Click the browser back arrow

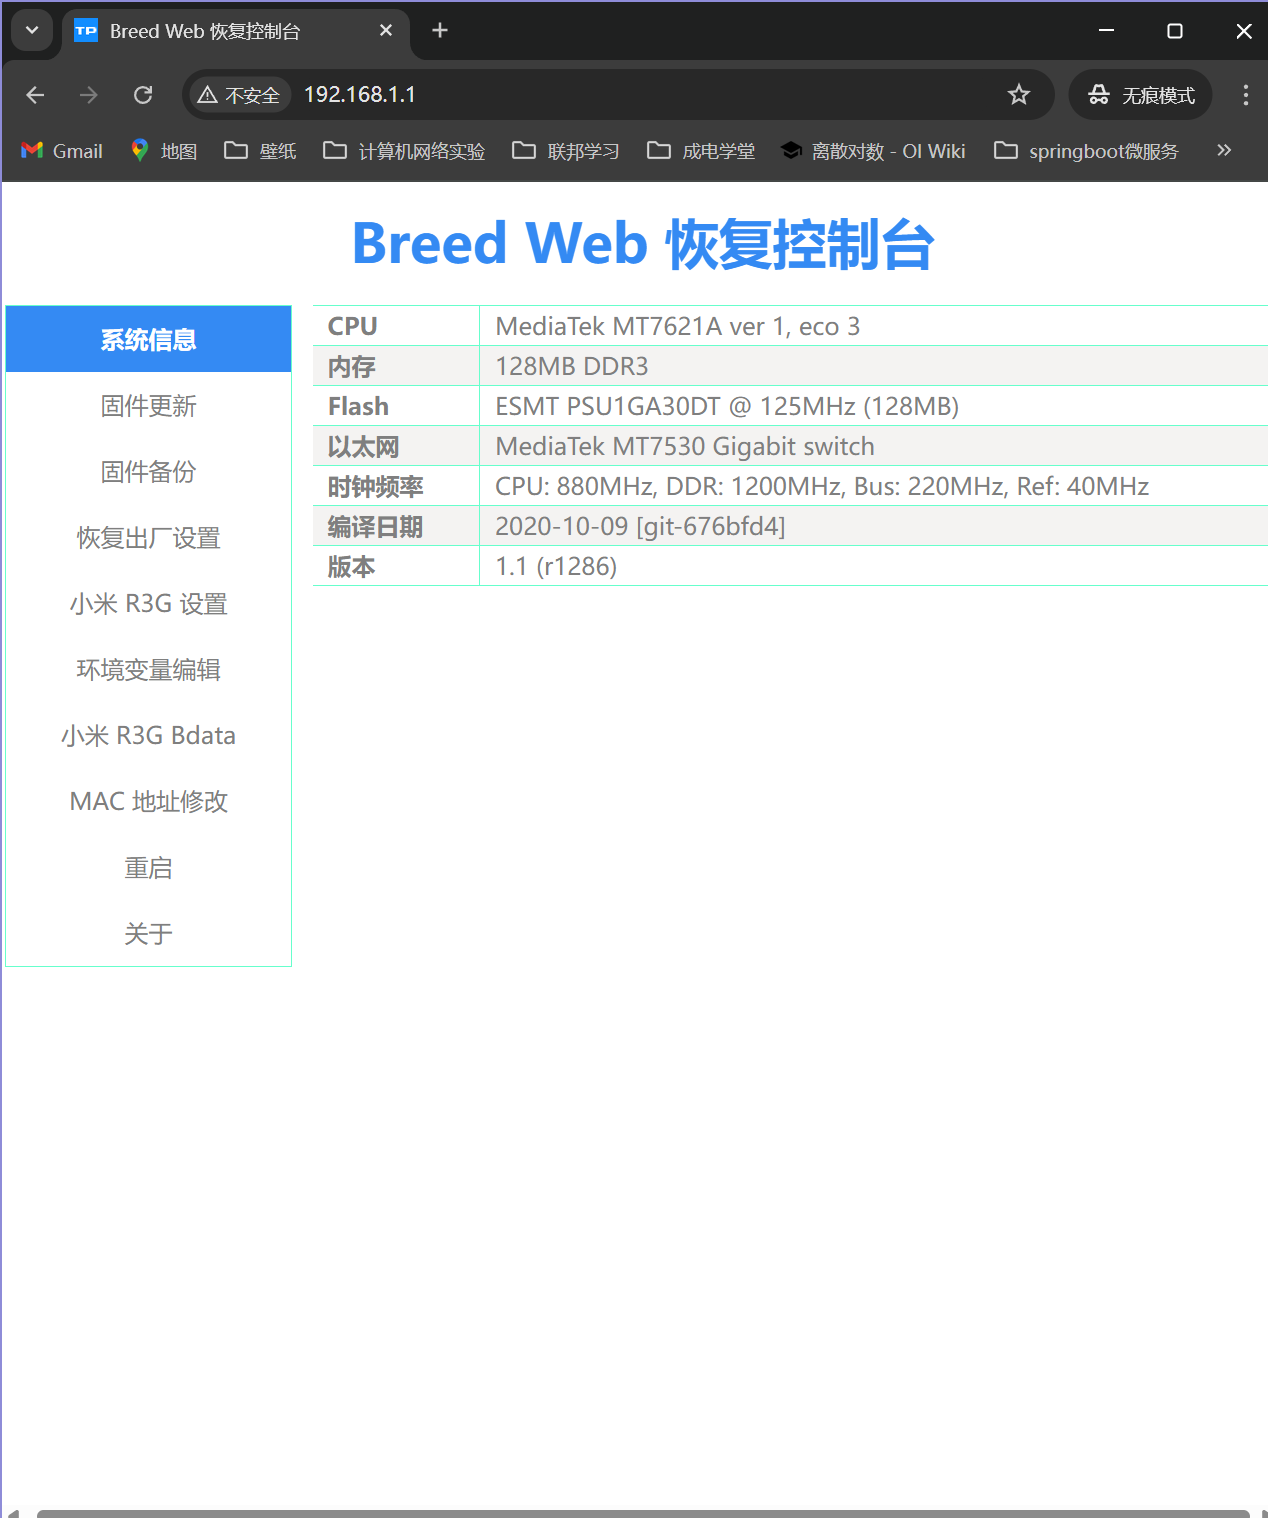point(35,95)
